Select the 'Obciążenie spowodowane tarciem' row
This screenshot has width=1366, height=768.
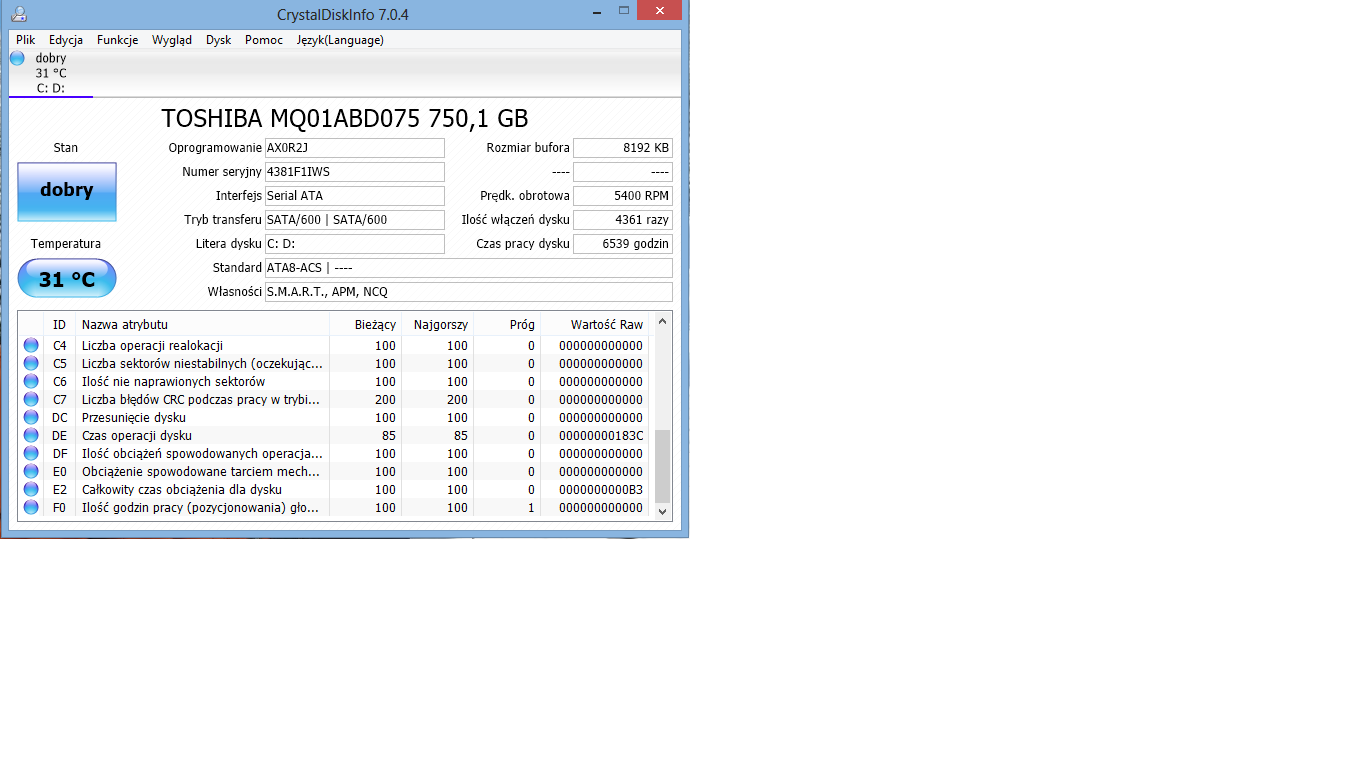334,471
